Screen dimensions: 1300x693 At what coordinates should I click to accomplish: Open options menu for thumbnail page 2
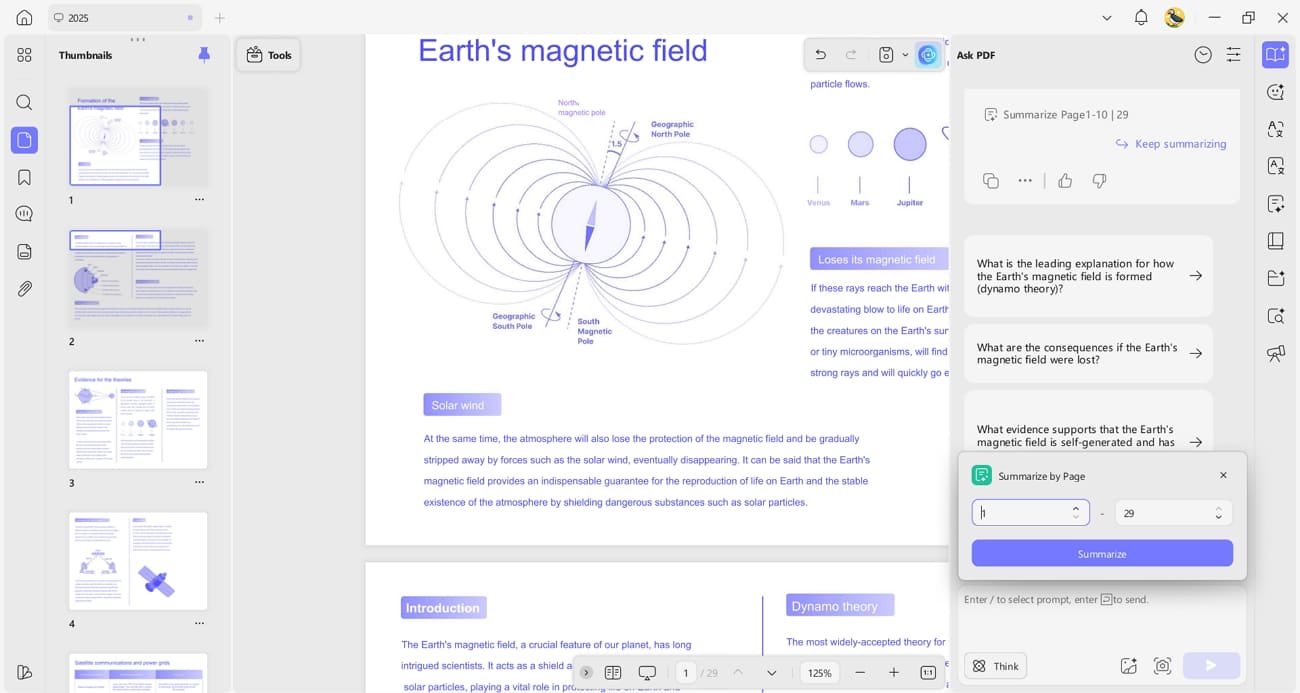click(x=199, y=341)
